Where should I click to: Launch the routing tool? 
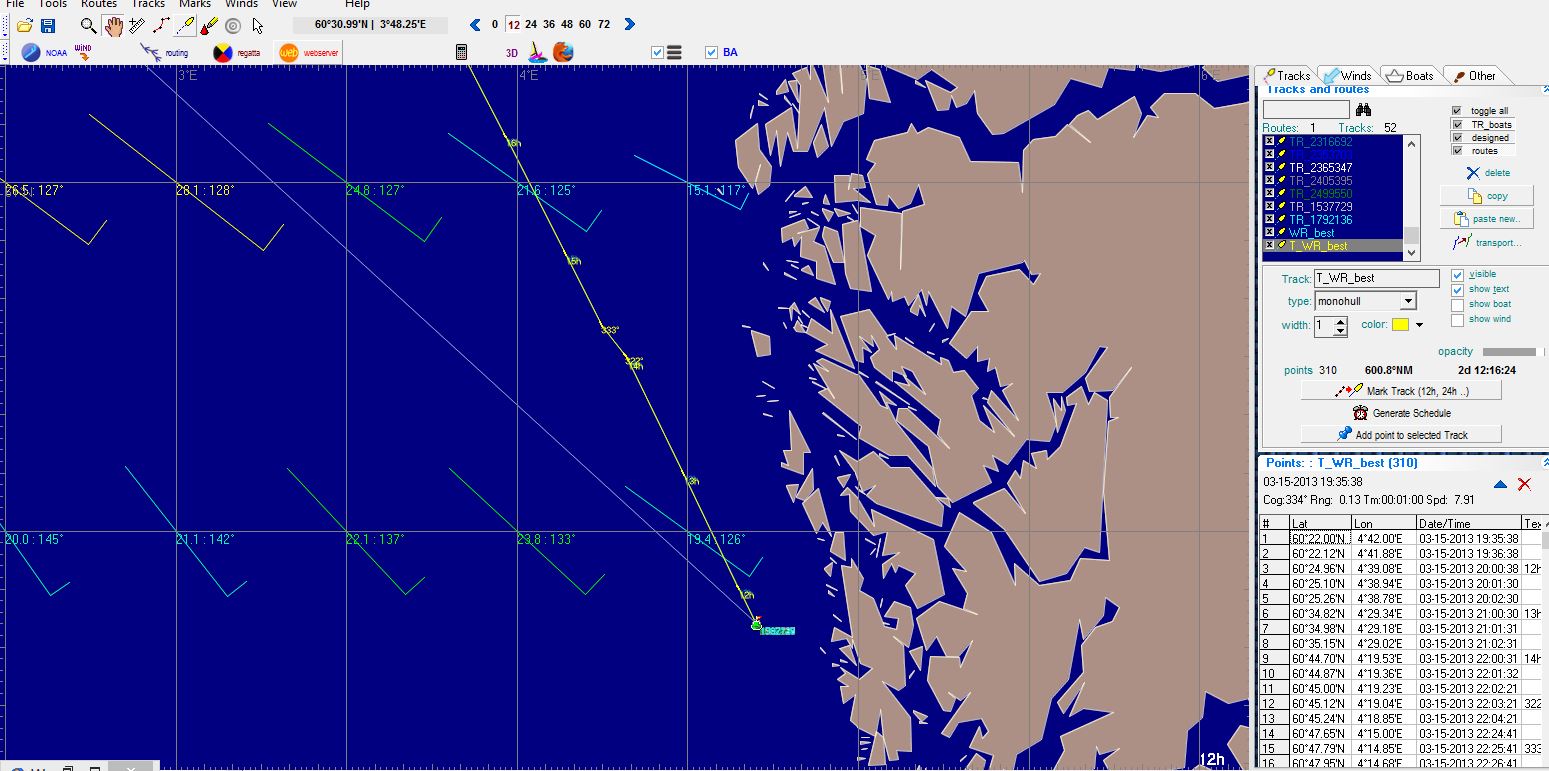point(164,53)
